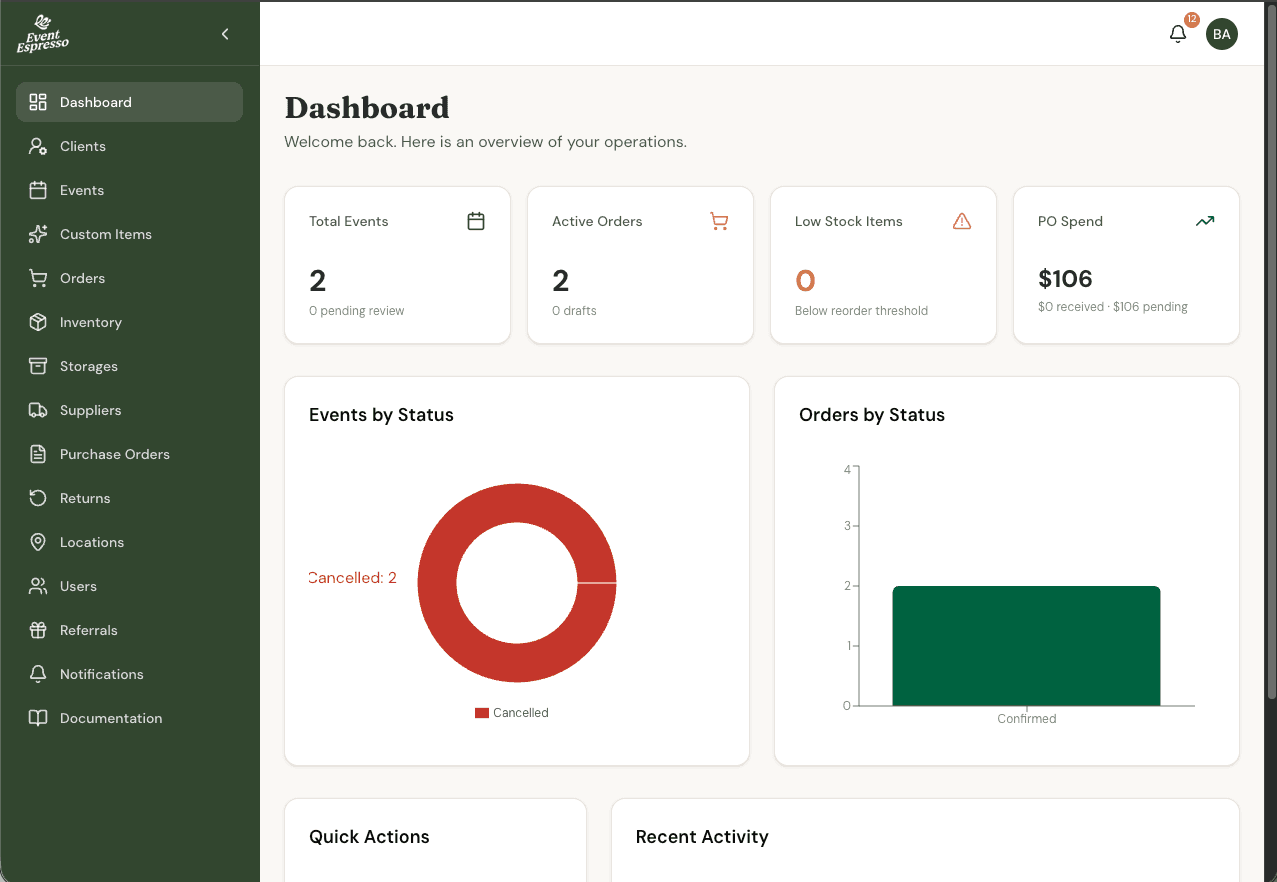Screen dimensions: 1277x882
Task: Select Custom Items in the sidebar
Action: (106, 234)
